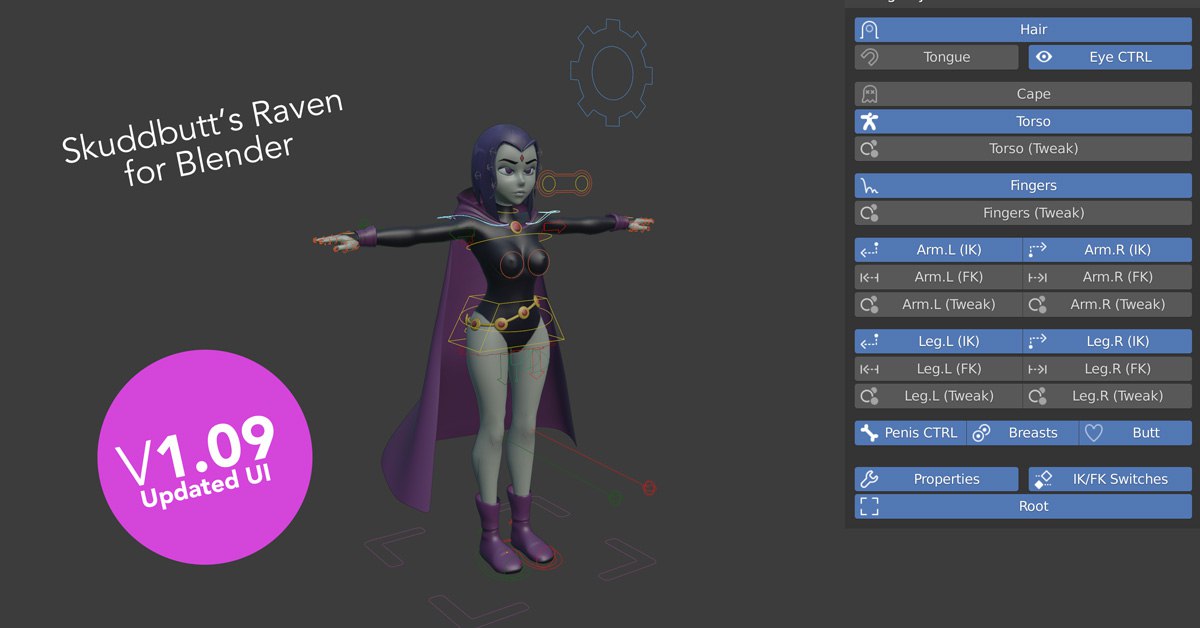
Task: Toggle the Root rig layer
Action: (1023, 506)
